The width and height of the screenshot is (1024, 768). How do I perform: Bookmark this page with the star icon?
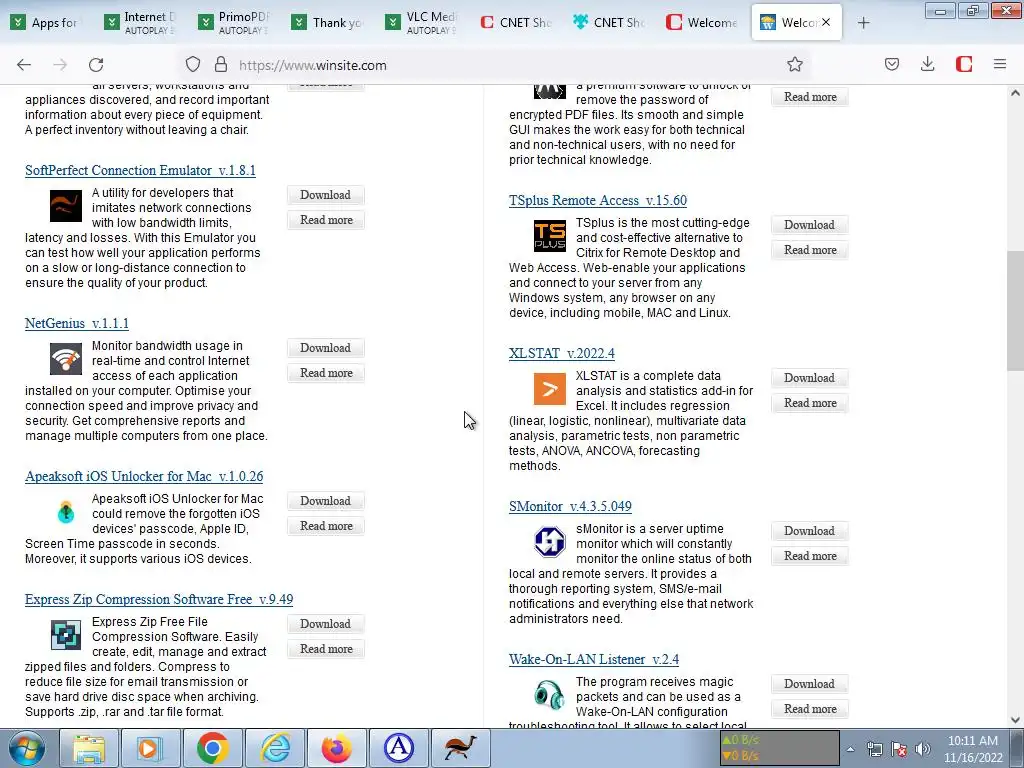pos(795,65)
